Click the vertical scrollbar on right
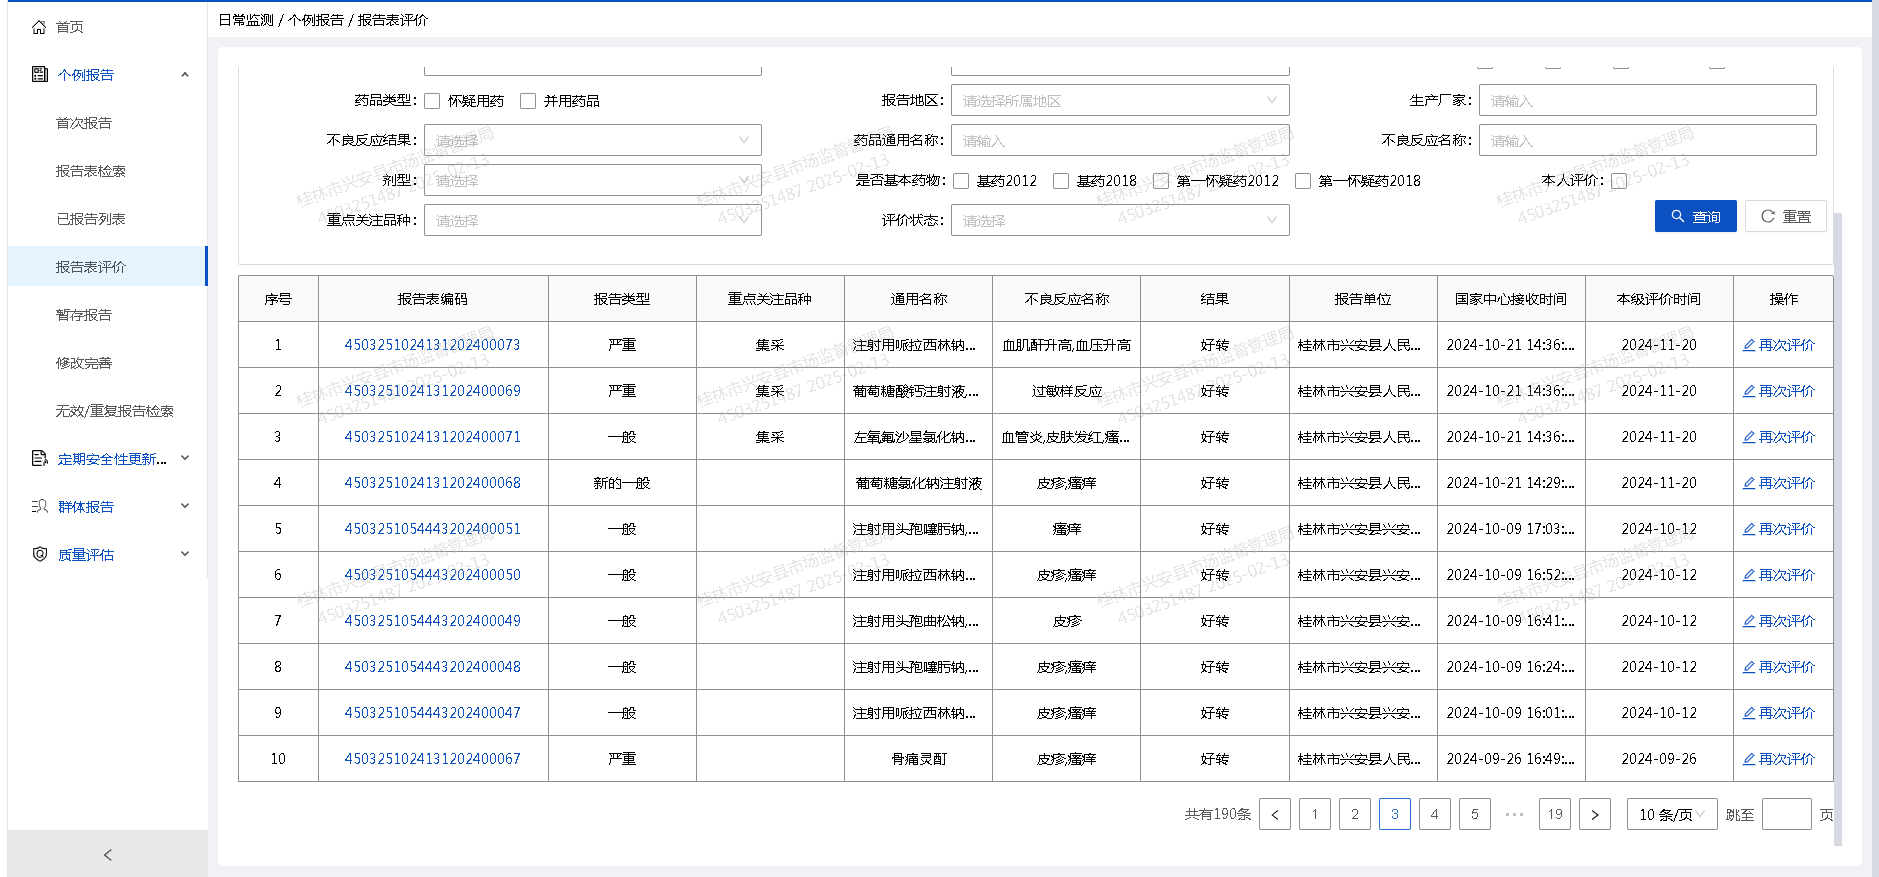The width and height of the screenshot is (1879, 877). (x=1838, y=500)
